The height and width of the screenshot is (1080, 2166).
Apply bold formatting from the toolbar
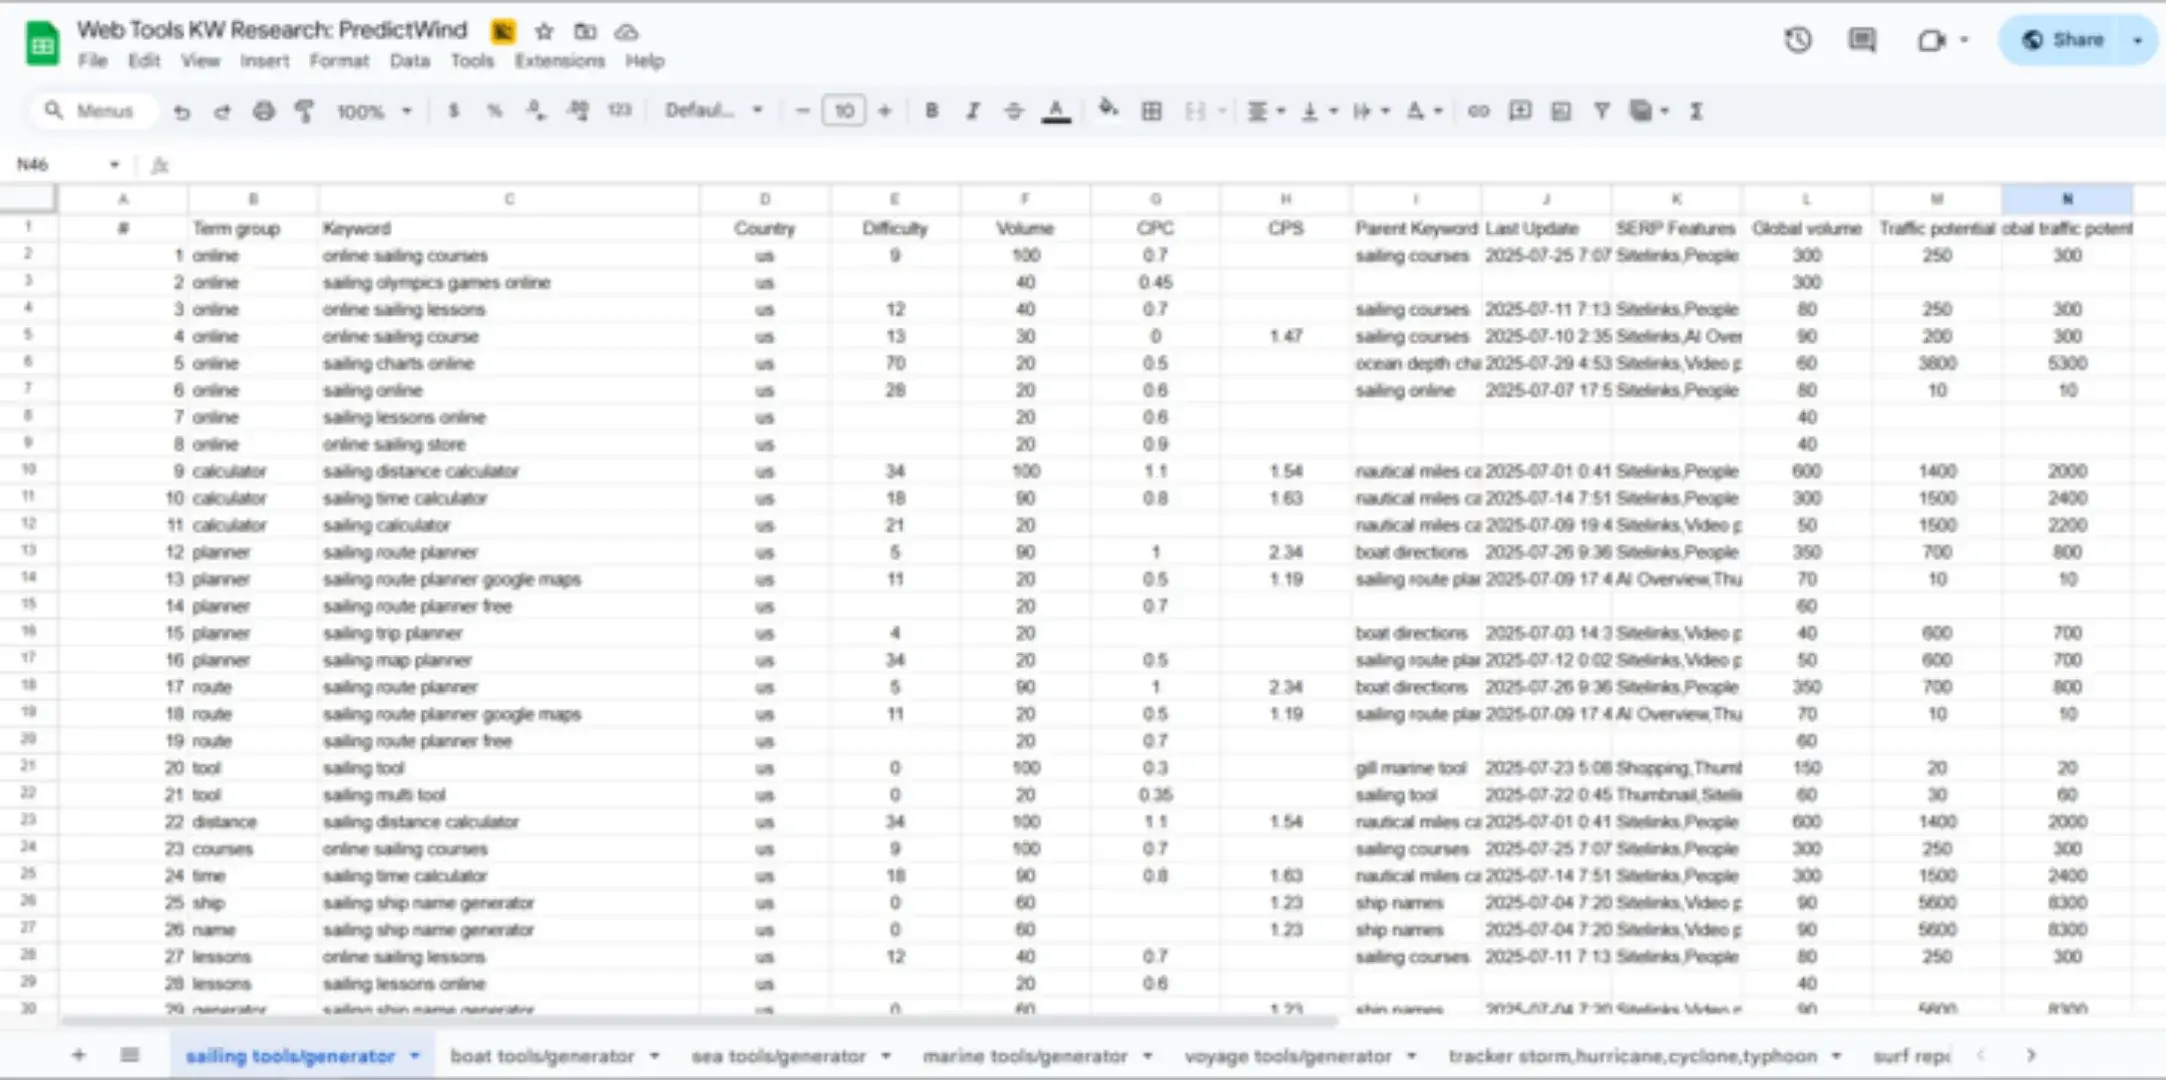[931, 111]
